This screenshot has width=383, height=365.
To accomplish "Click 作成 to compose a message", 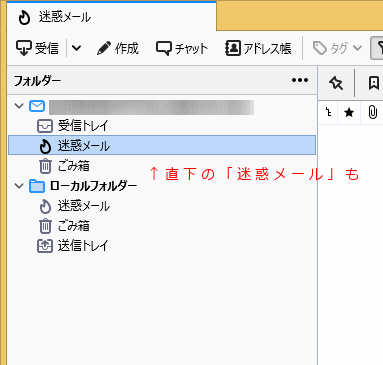I will pyautogui.click(x=118, y=48).
